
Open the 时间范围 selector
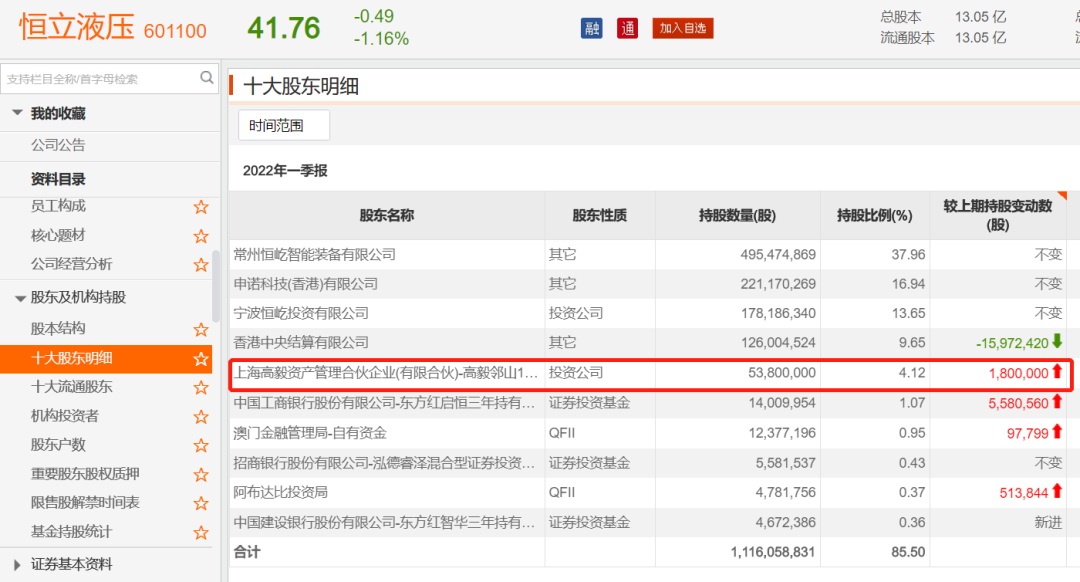coord(284,125)
